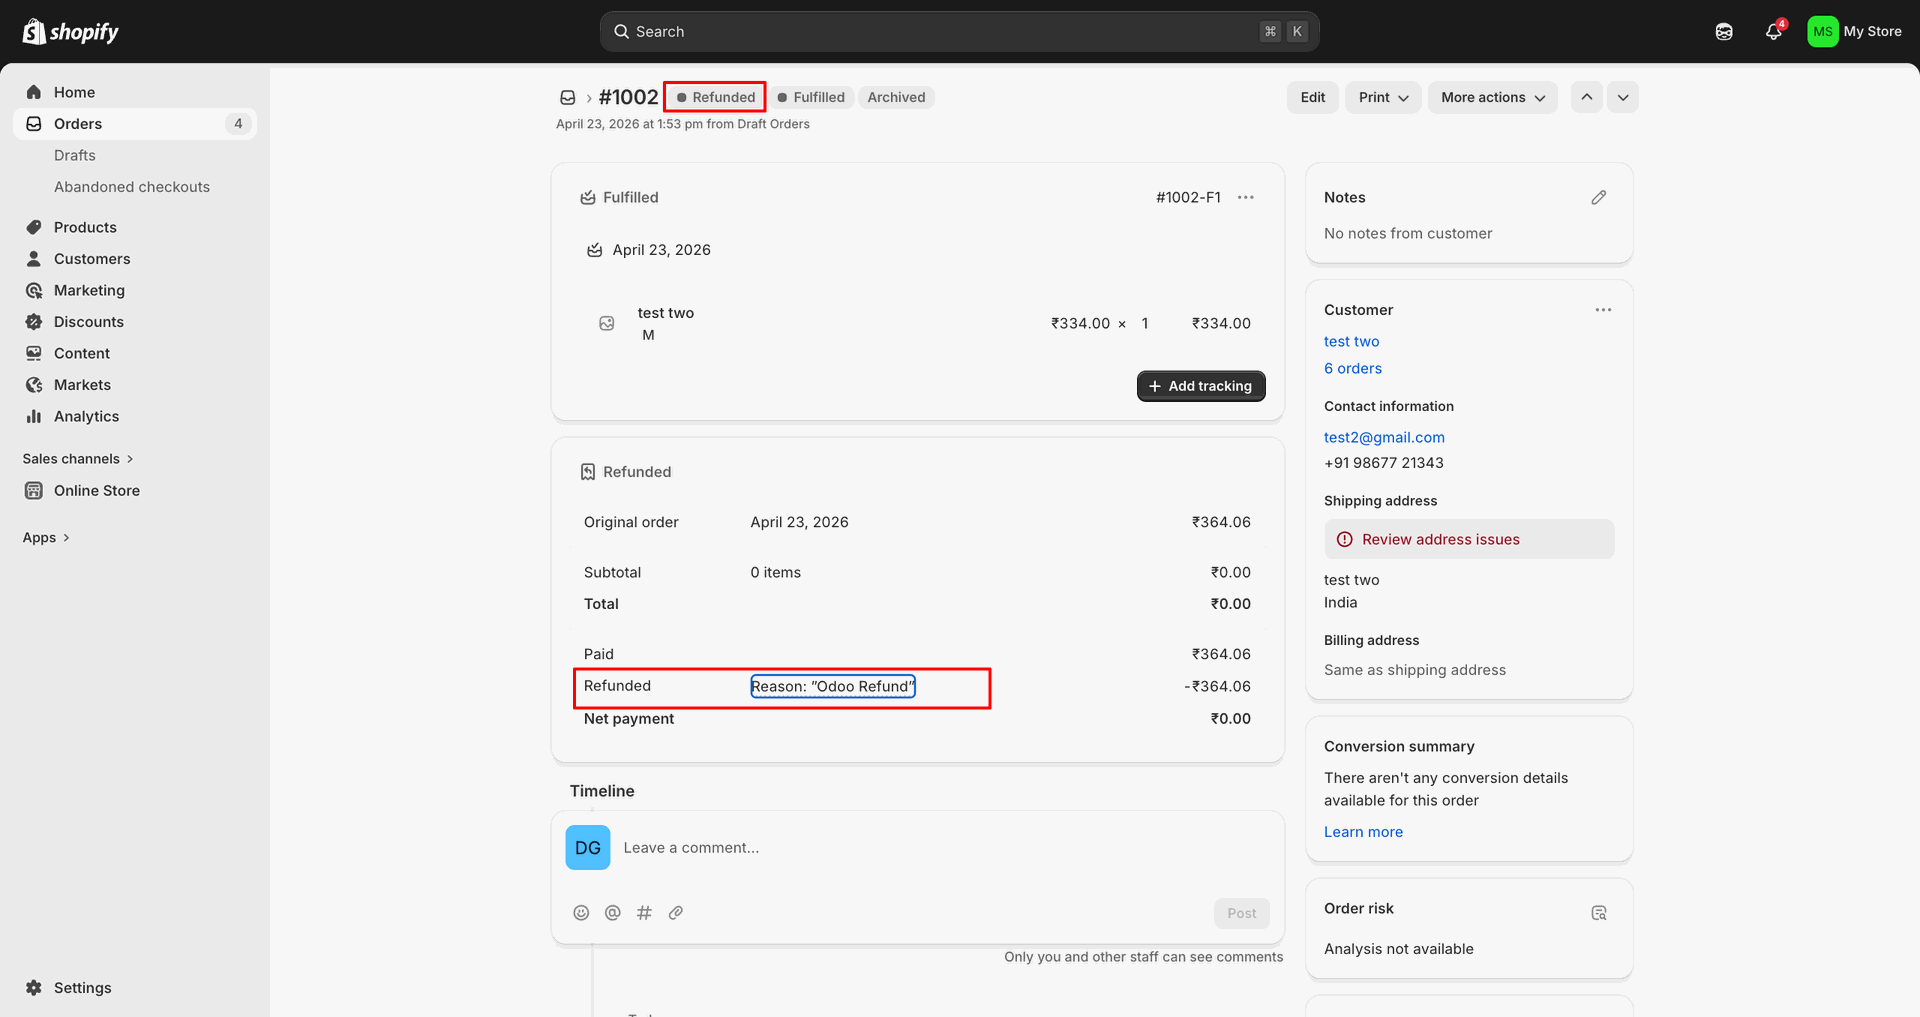Expand Apps section in sidebar

point(46,538)
